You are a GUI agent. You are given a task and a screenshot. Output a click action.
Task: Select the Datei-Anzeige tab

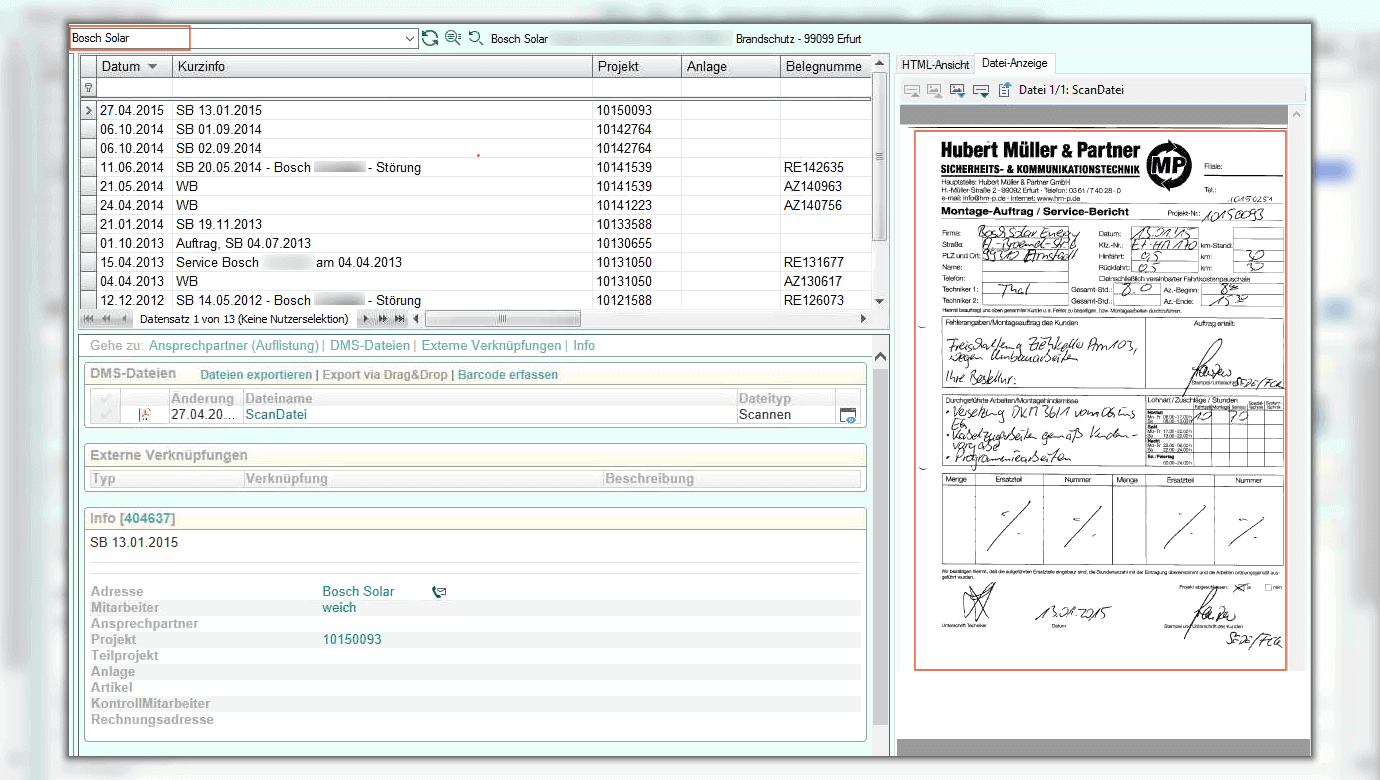1014,63
